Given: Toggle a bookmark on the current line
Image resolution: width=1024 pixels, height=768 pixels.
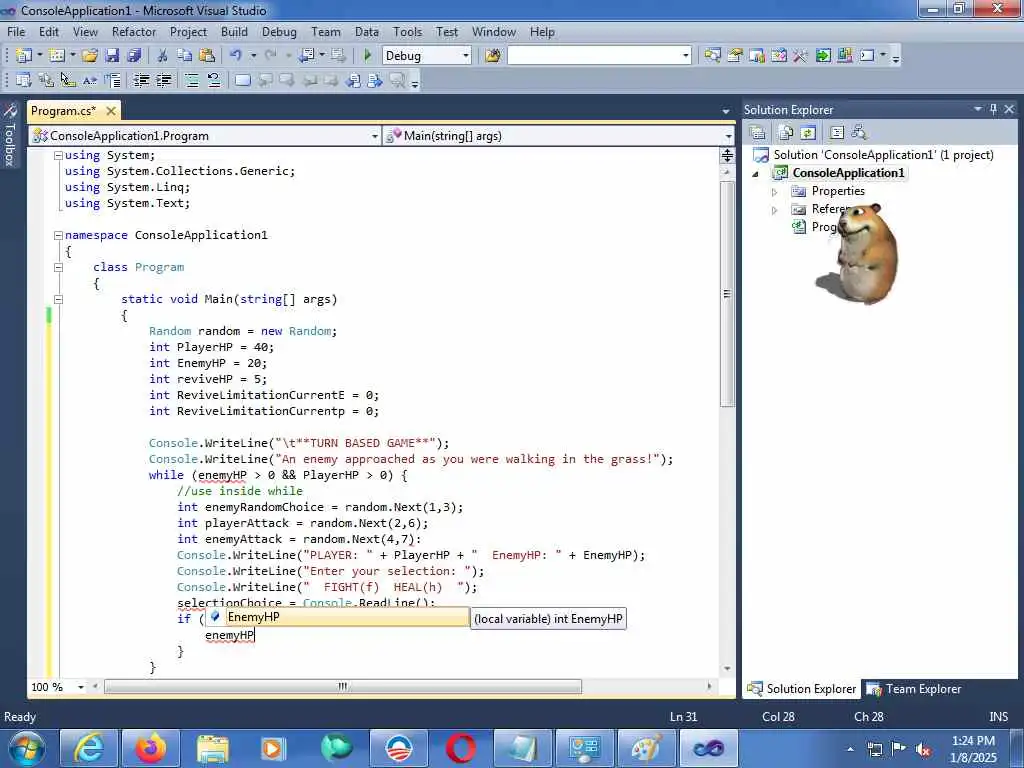Looking at the screenshot, I should click(x=243, y=80).
